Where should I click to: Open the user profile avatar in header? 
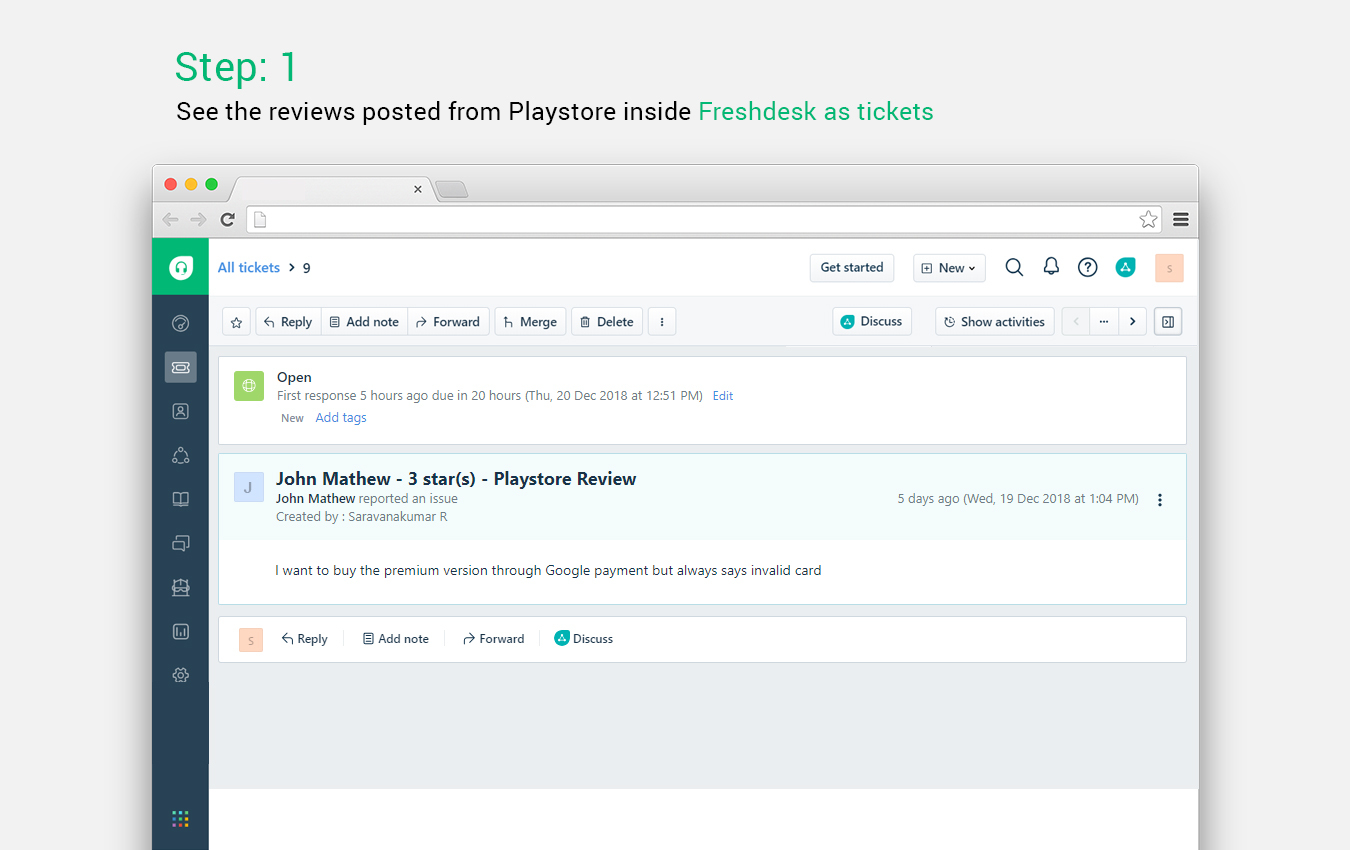(1169, 267)
